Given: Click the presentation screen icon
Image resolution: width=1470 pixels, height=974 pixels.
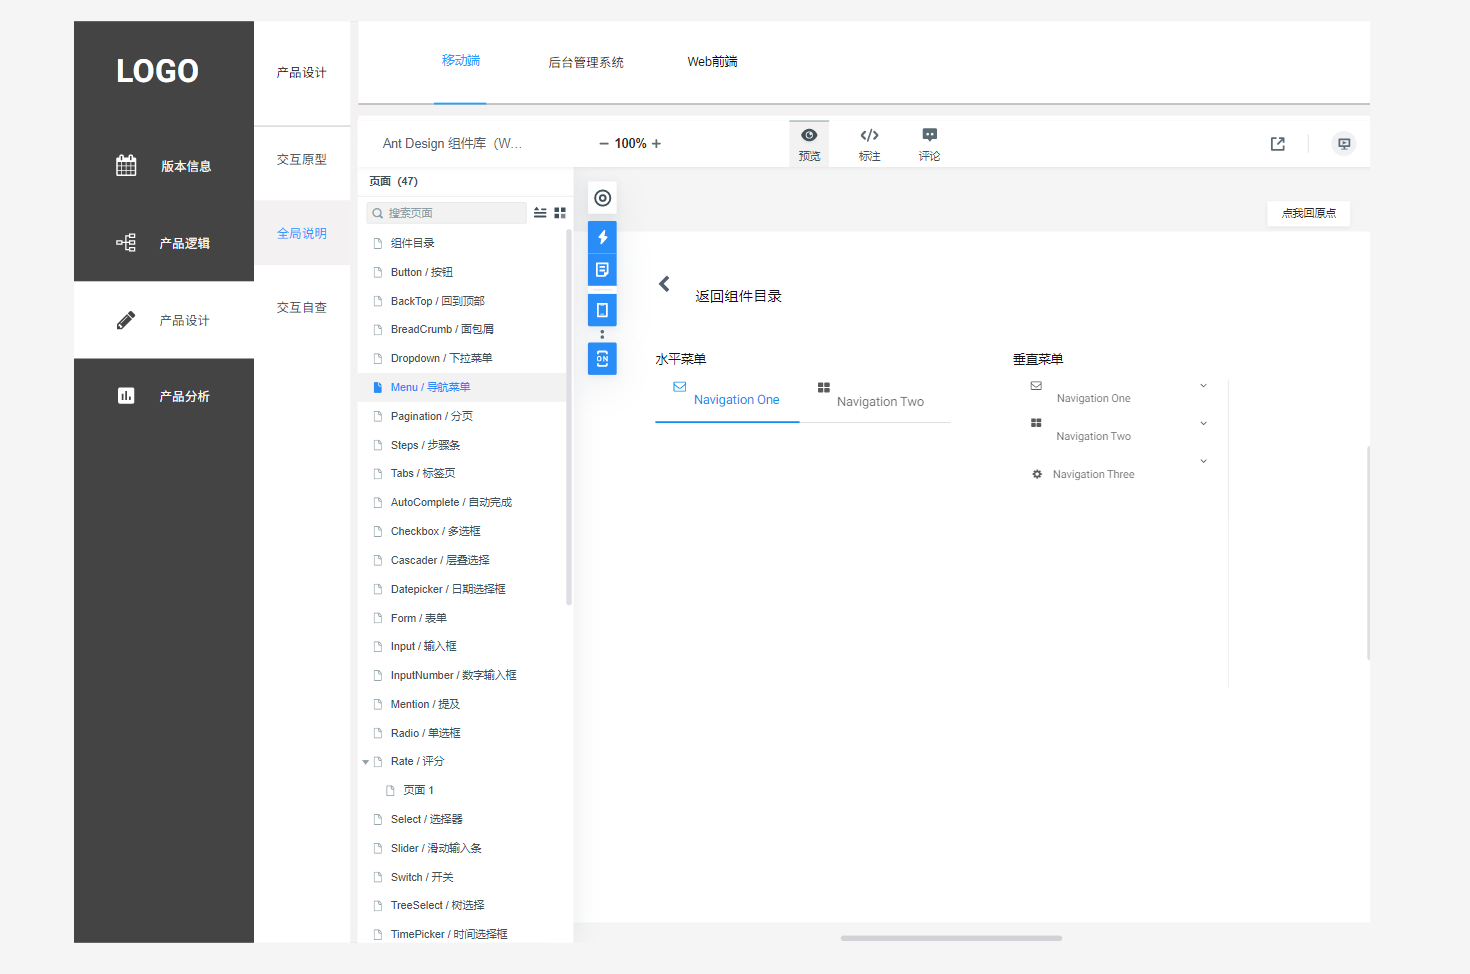Looking at the screenshot, I should (x=1344, y=144).
